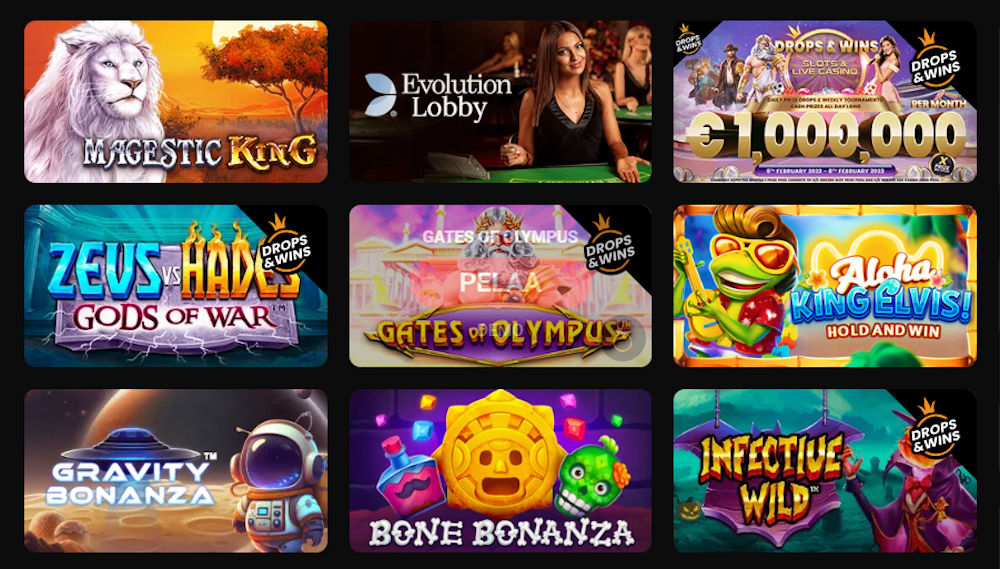Screen dimensions: 1000x569
Task: Click Drops & Wins badge on Gates of Olympus
Action: [x=610, y=245]
